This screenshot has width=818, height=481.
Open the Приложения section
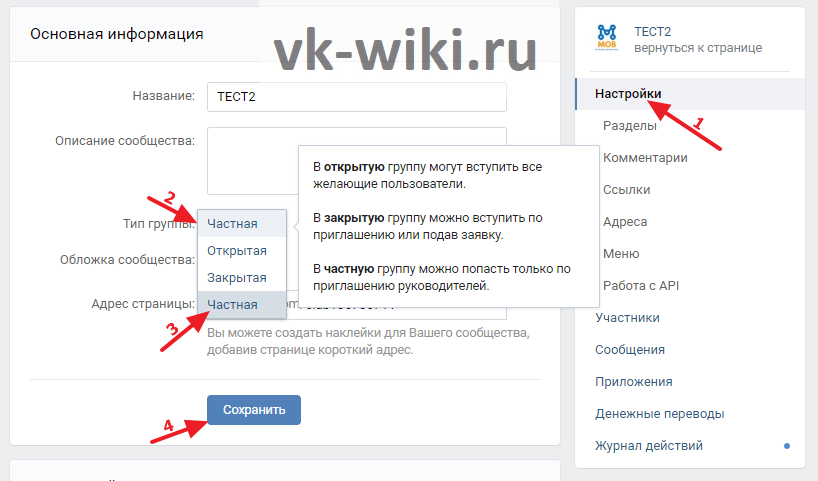coord(633,382)
